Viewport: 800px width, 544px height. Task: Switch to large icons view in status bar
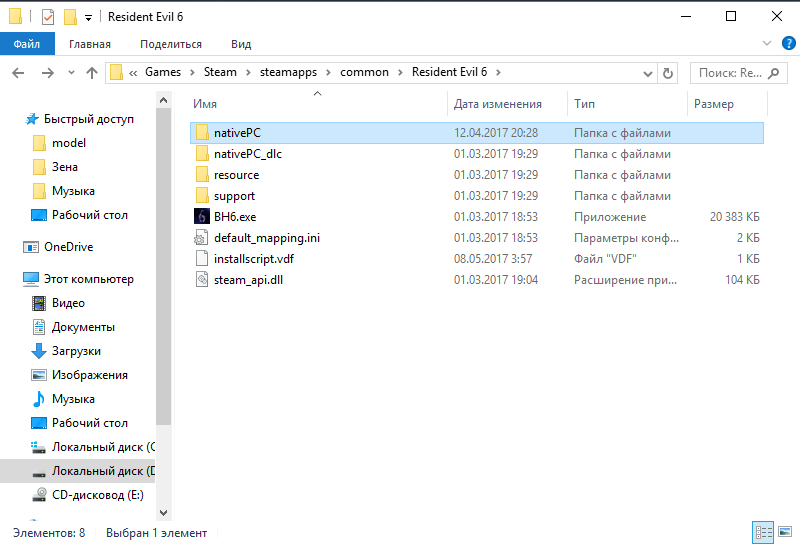pyautogui.click(x=785, y=532)
